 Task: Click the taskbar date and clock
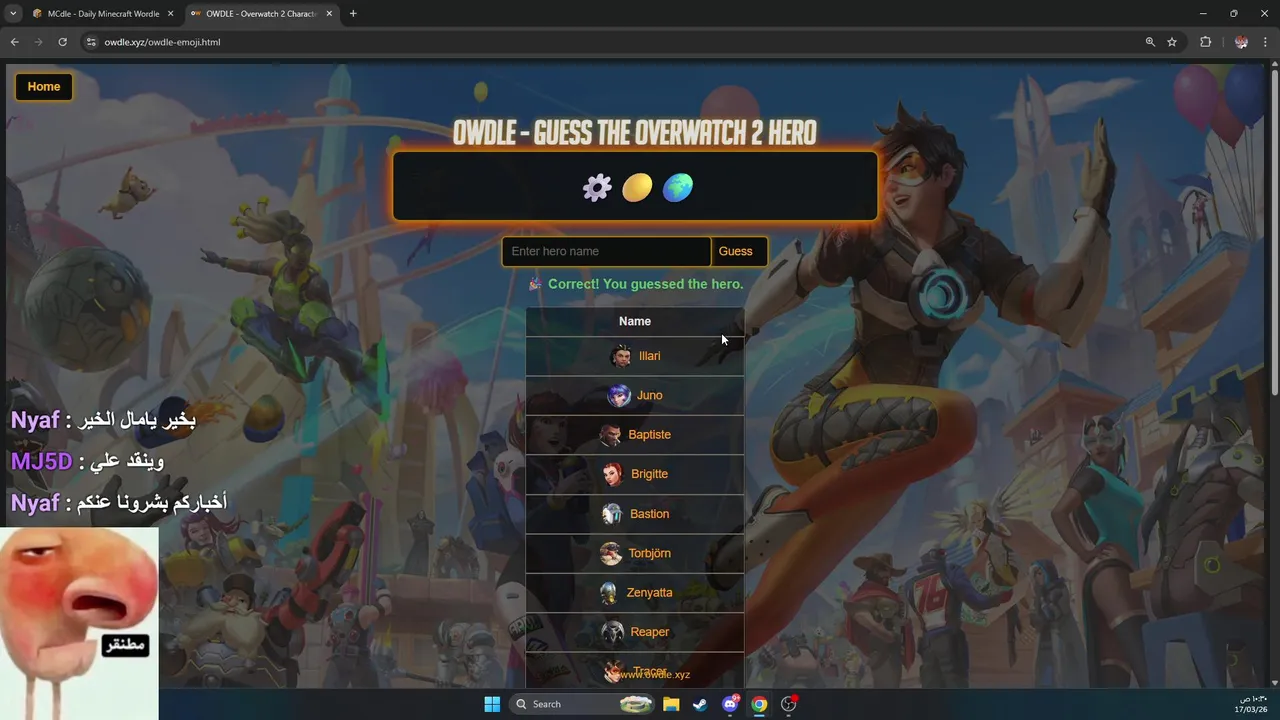[x=1253, y=704]
